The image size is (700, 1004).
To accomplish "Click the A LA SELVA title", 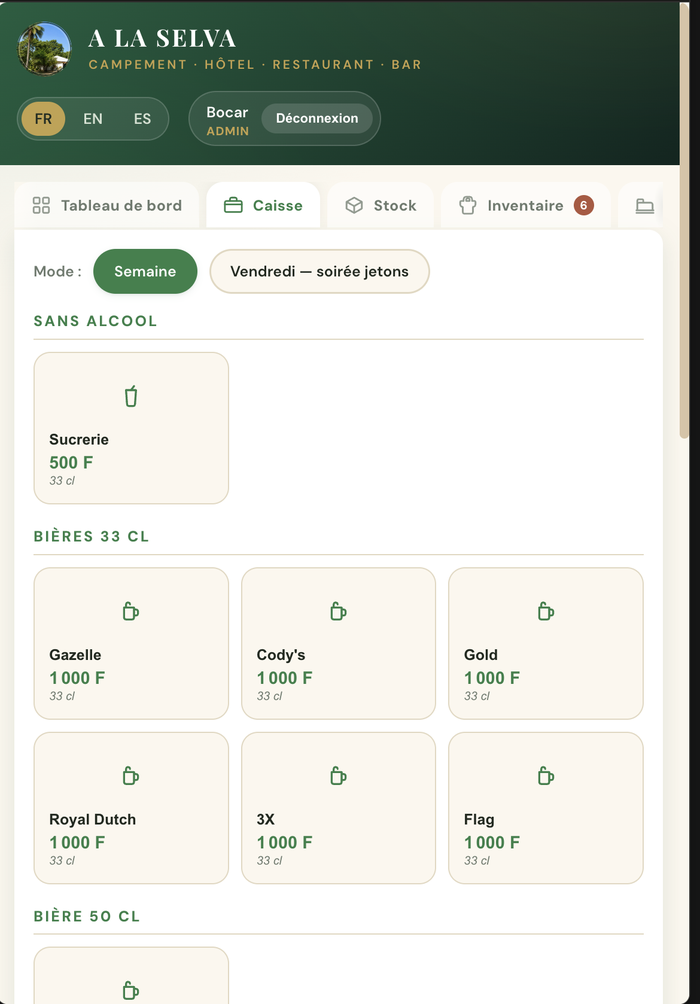I will [x=162, y=39].
